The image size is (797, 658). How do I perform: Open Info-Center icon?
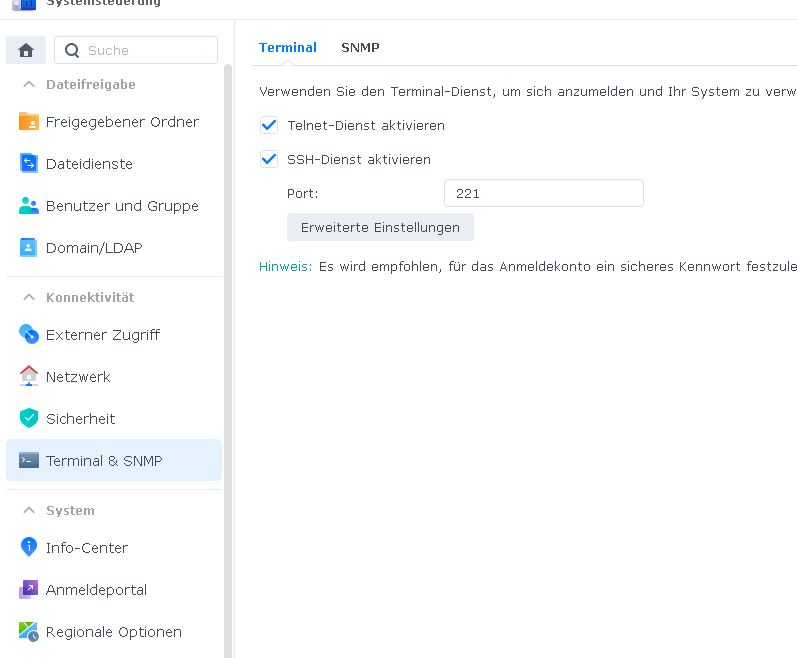click(x=28, y=548)
